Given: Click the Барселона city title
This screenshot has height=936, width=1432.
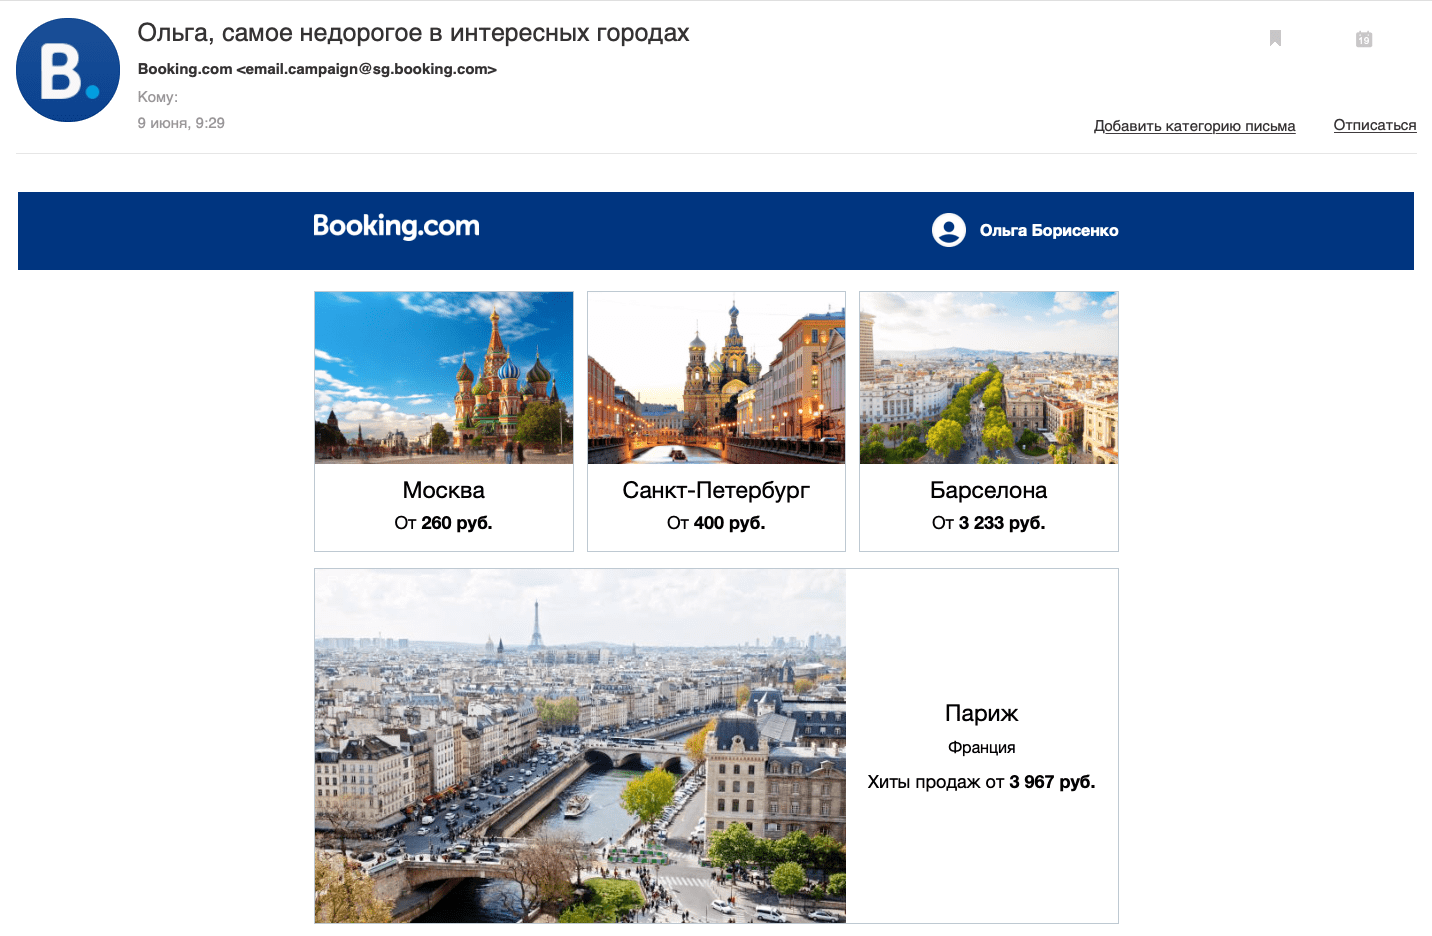Looking at the screenshot, I should [989, 490].
